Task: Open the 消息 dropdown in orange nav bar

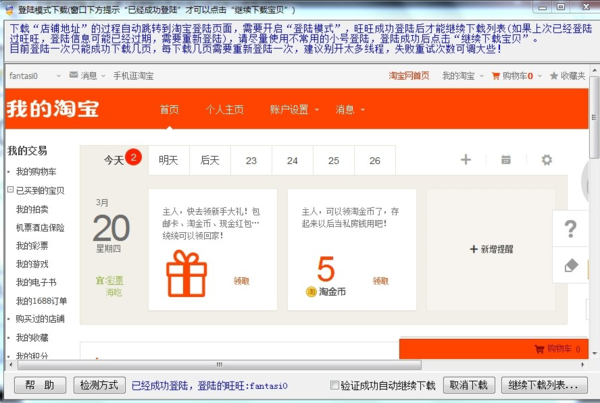Action: (350, 109)
